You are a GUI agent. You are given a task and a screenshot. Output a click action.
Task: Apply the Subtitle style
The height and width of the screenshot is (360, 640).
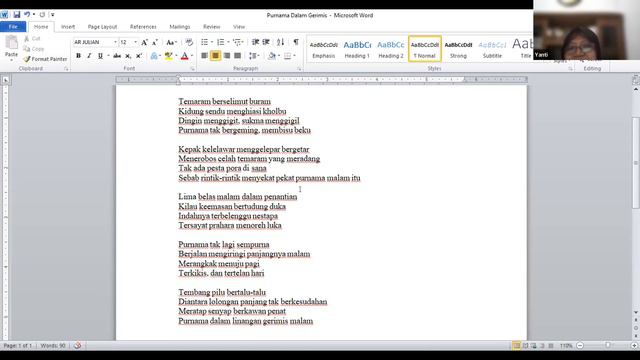(x=492, y=49)
